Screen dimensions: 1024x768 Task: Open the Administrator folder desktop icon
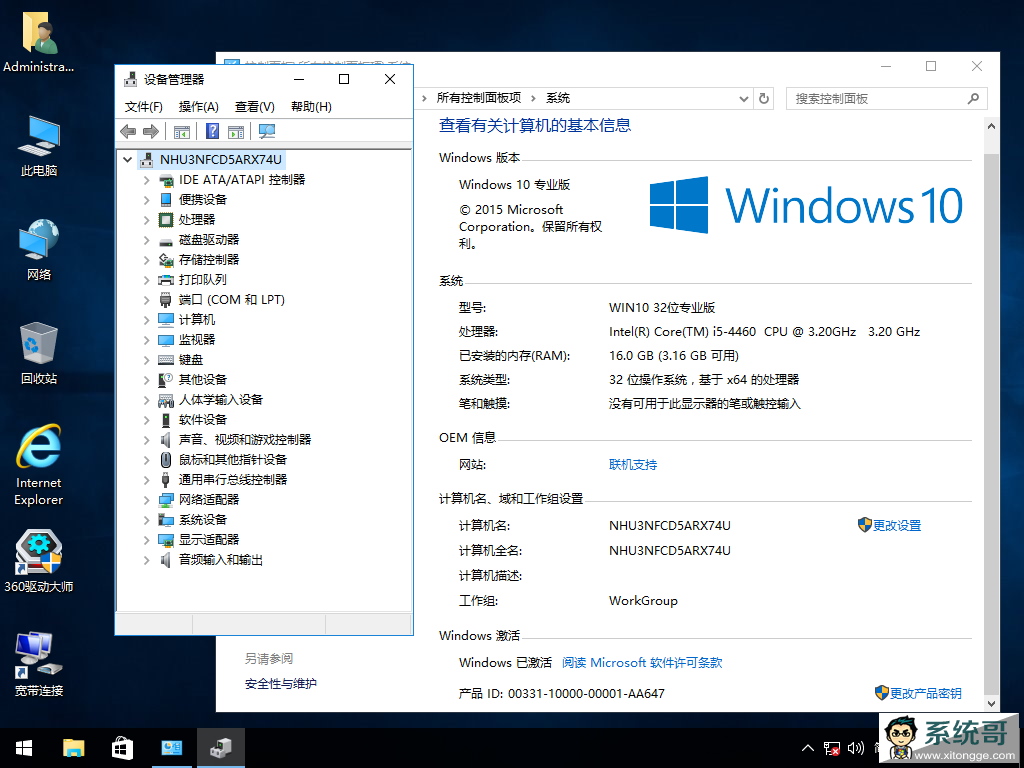(x=39, y=43)
